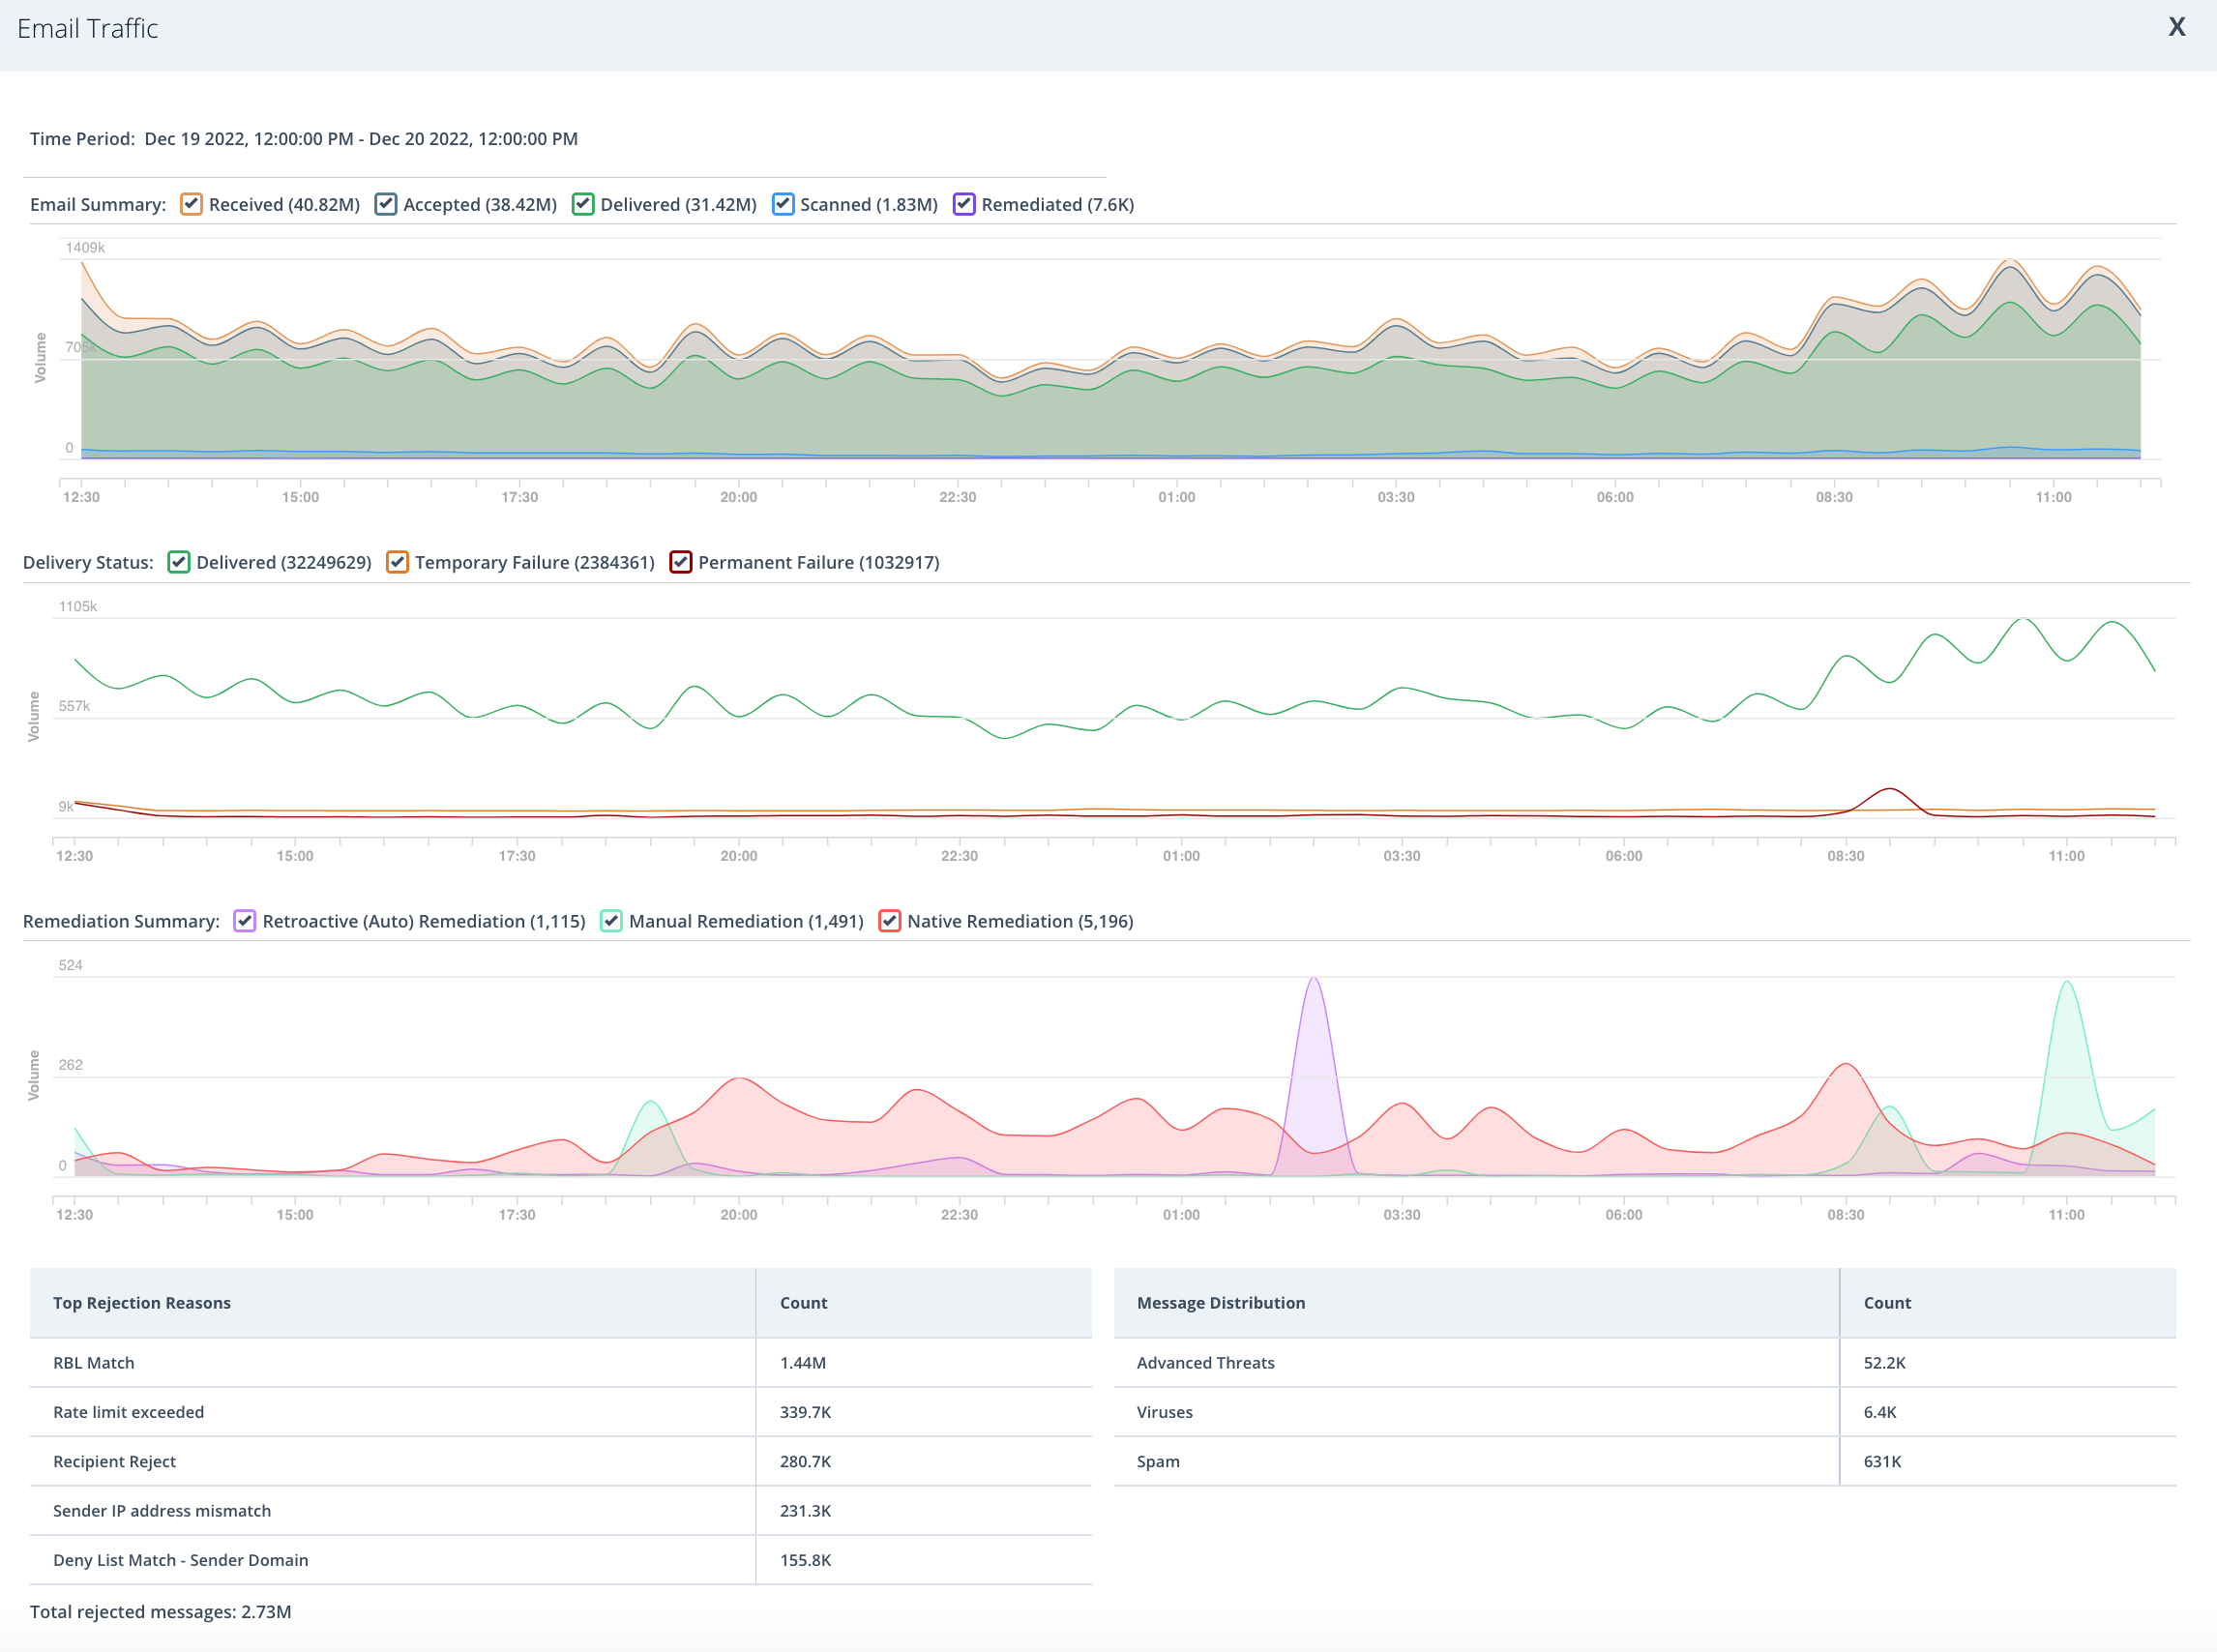The width and height of the screenshot is (2217, 1652).
Task: Toggle the Accepted (38.42M) series
Action: 385,204
